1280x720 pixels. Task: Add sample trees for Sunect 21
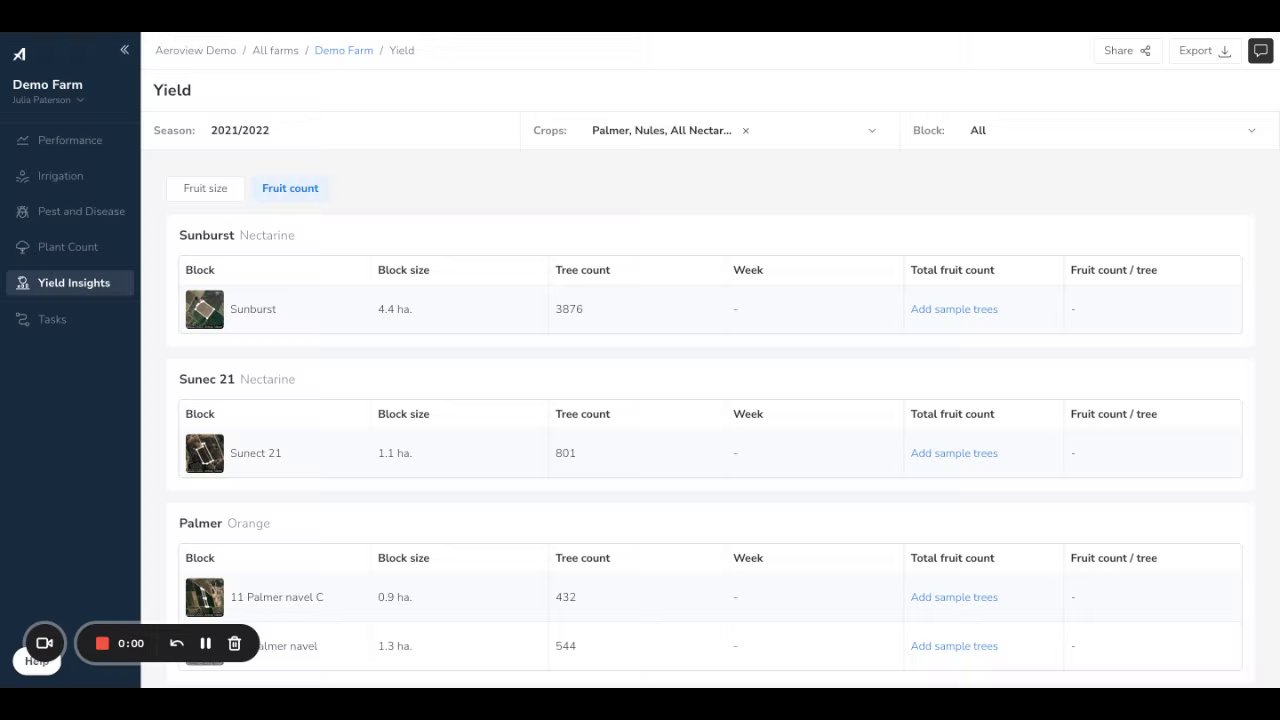tap(954, 453)
